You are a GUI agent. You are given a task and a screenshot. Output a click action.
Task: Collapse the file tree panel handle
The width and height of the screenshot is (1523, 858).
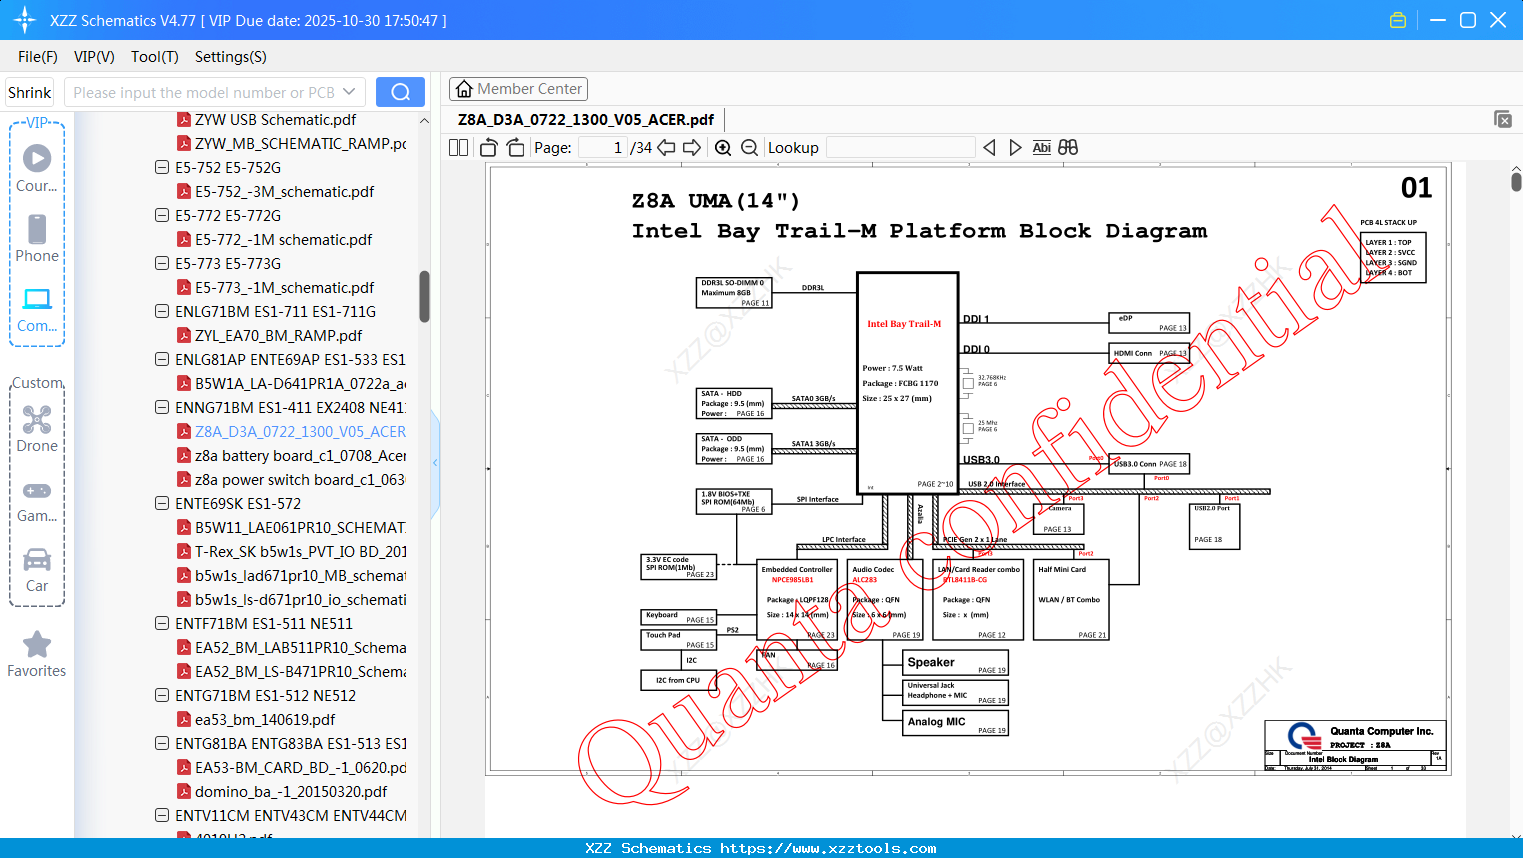pos(435,463)
